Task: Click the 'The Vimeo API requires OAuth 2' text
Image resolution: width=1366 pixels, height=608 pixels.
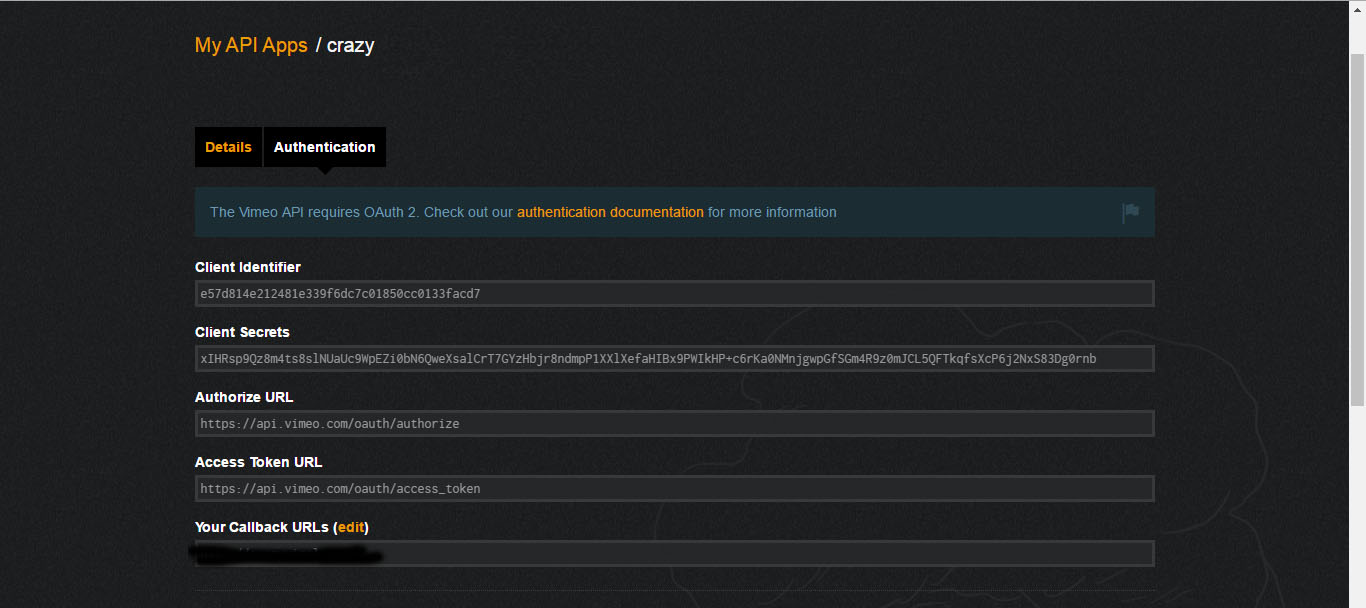Action: 313,212
